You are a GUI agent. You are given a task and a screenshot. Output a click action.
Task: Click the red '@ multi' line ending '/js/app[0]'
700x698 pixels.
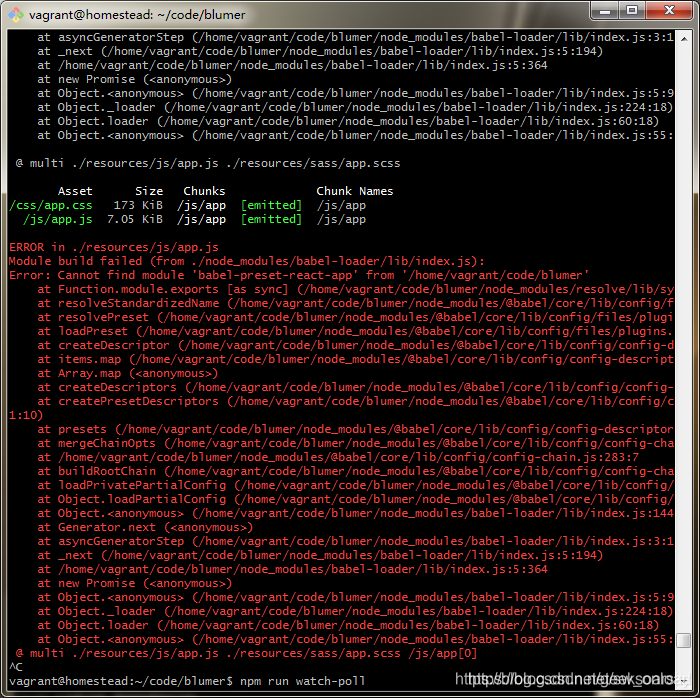click(246, 653)
